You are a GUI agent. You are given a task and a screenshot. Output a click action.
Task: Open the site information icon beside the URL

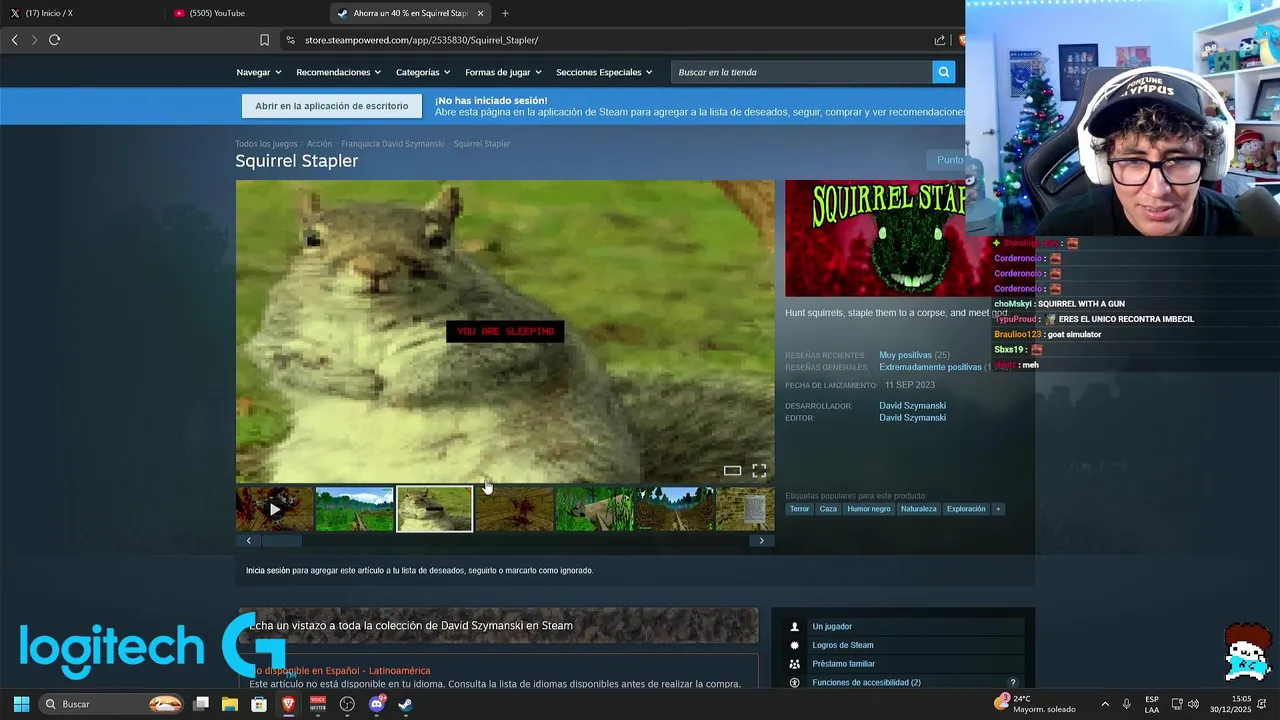[x=290, y=40]
